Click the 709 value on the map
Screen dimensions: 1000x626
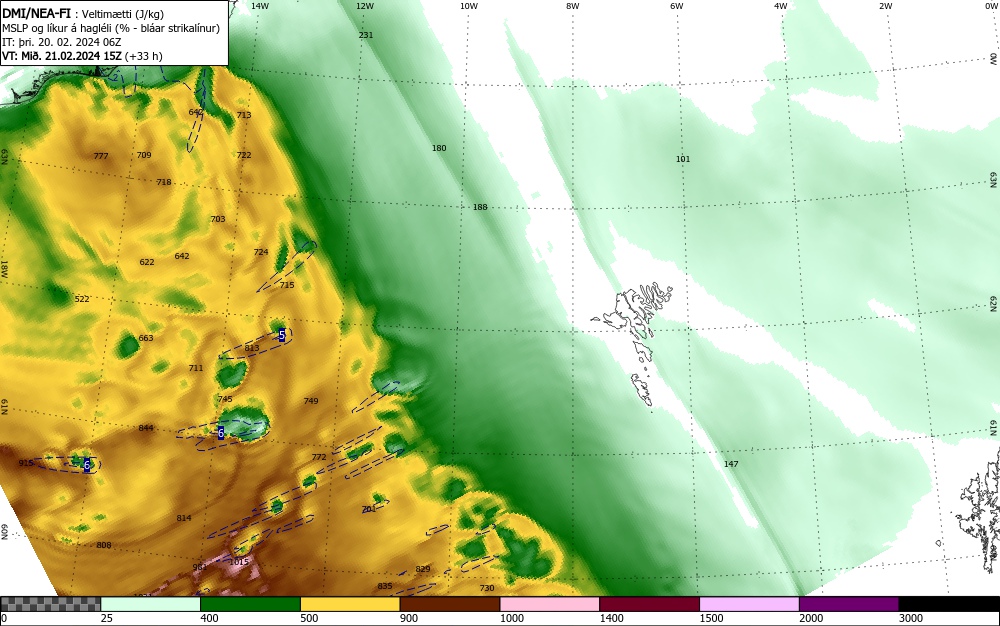[144, 155]
